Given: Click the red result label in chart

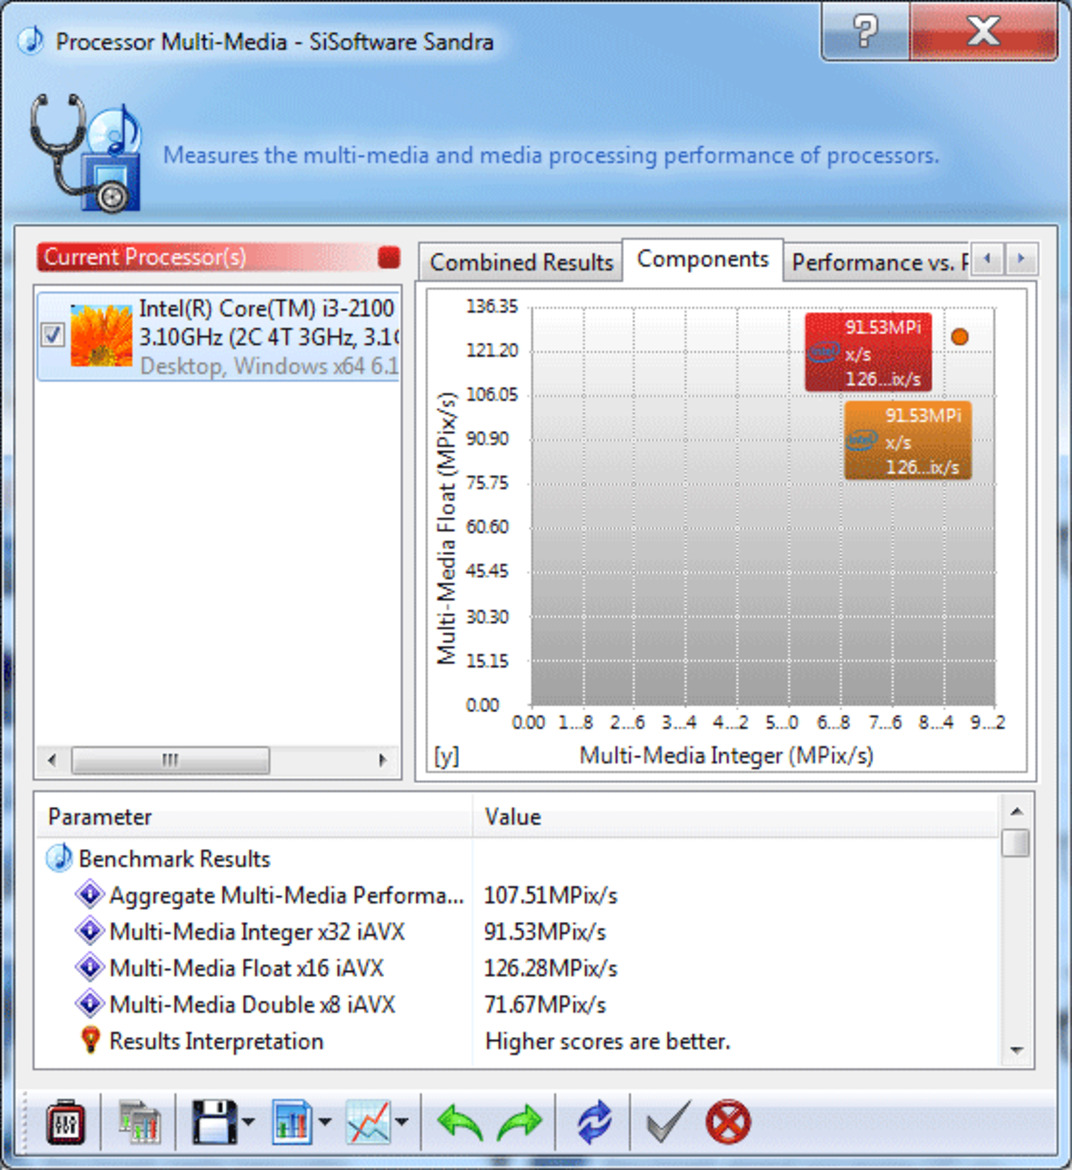Looking at the screenshot, I should (868, 352).
